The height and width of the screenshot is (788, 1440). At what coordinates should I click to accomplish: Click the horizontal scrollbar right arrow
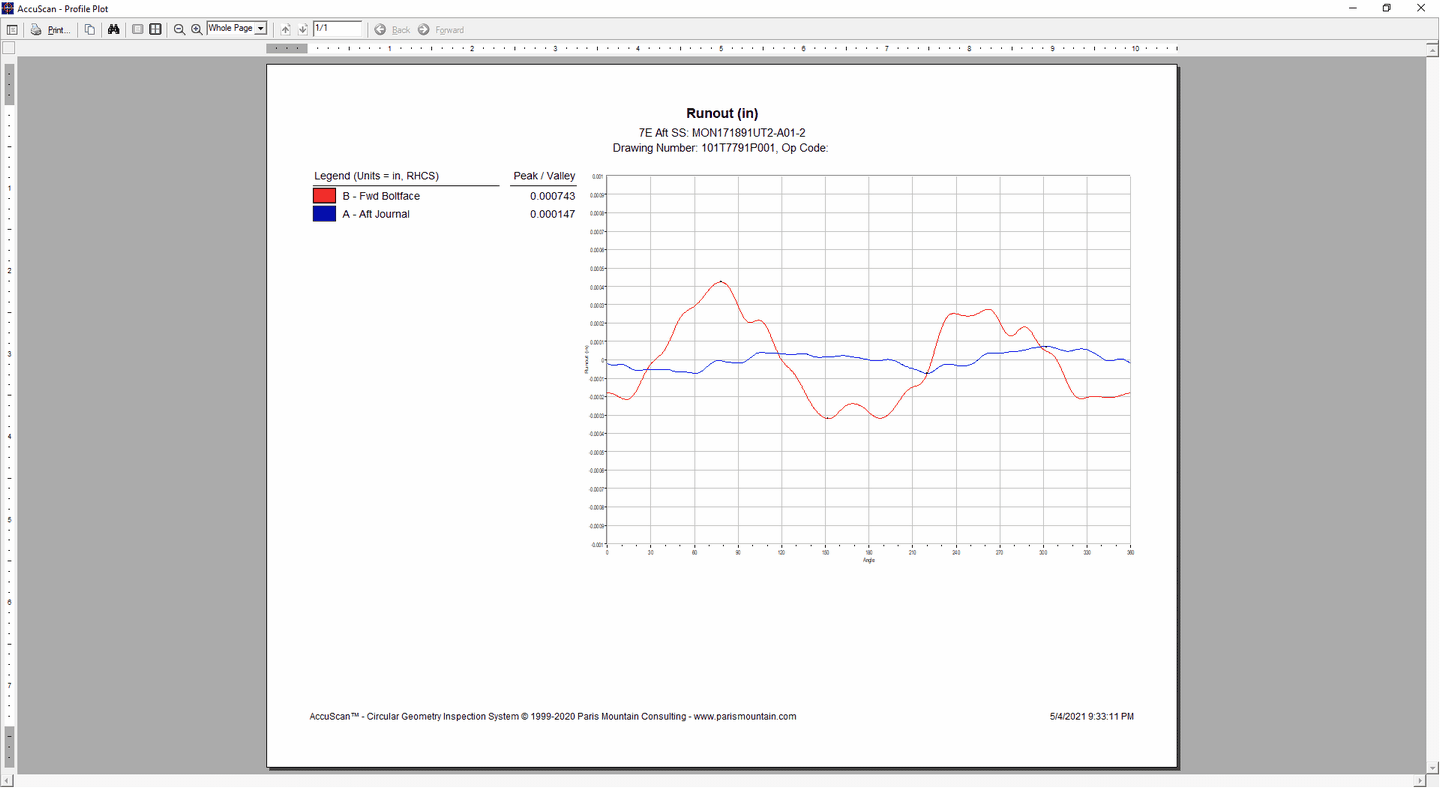click(x=1420, y=780)
